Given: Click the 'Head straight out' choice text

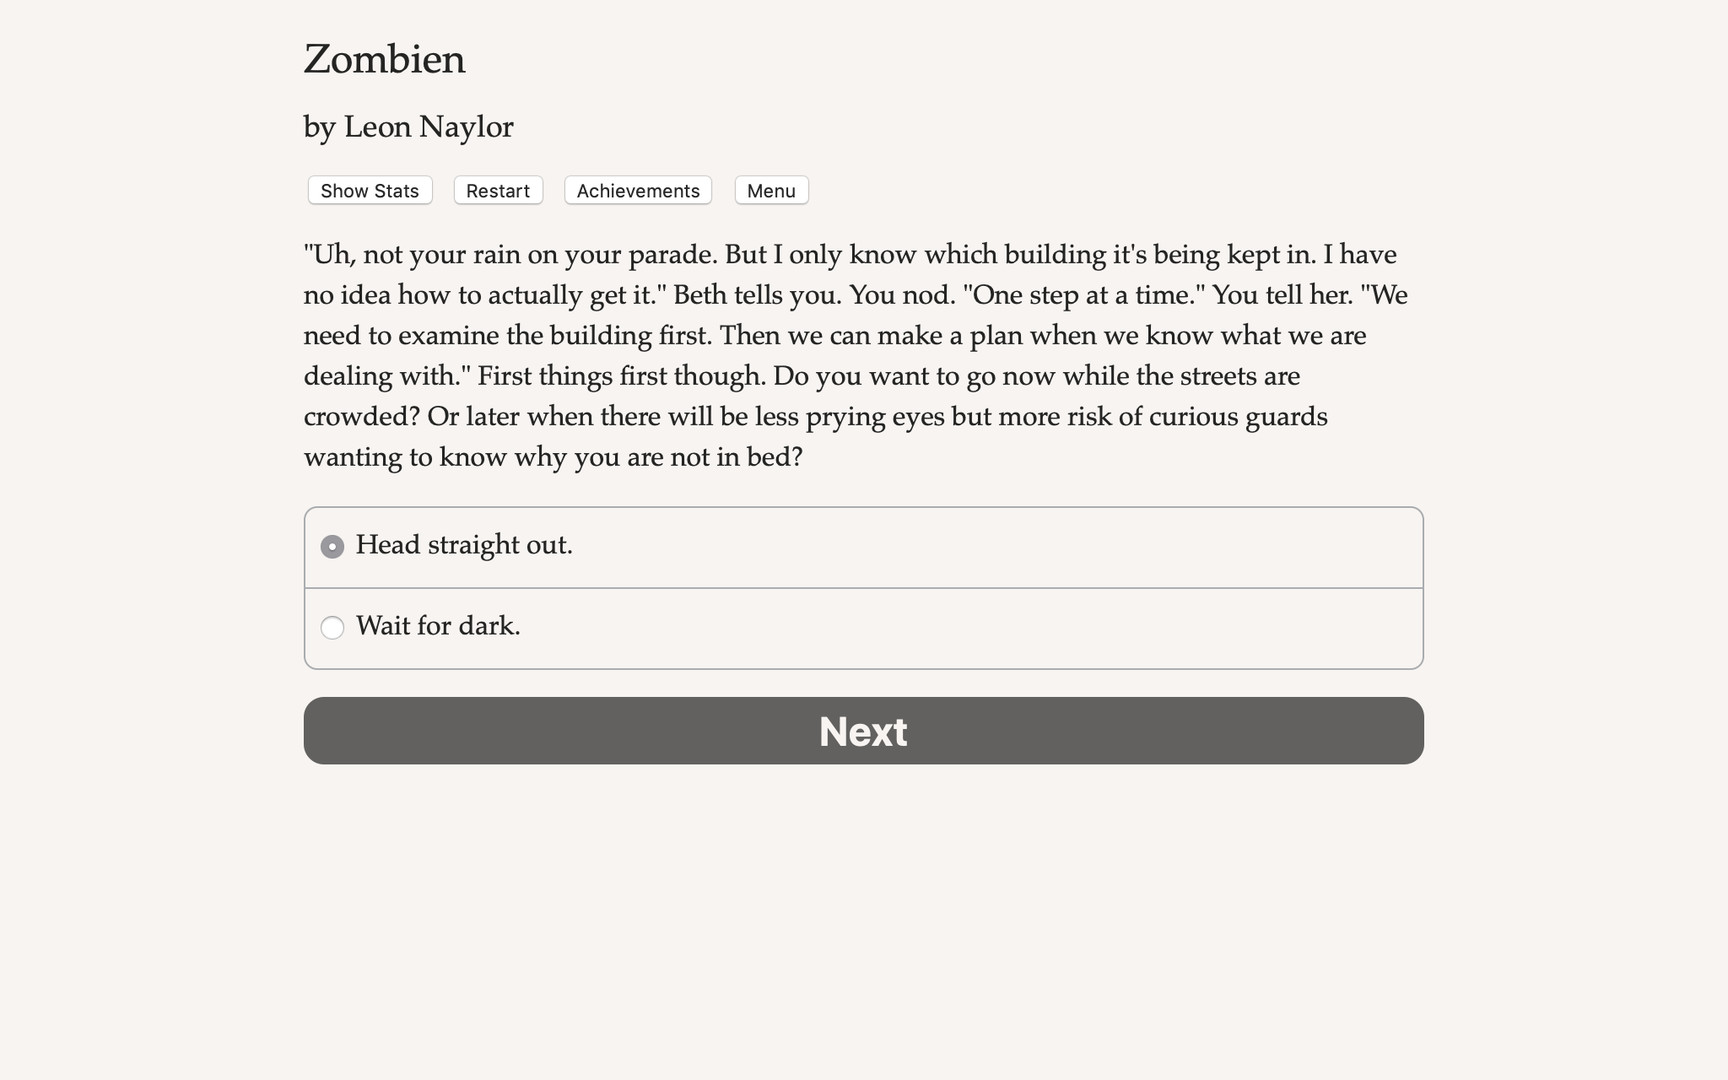Looking at the screenshot, I should [466, 546].
